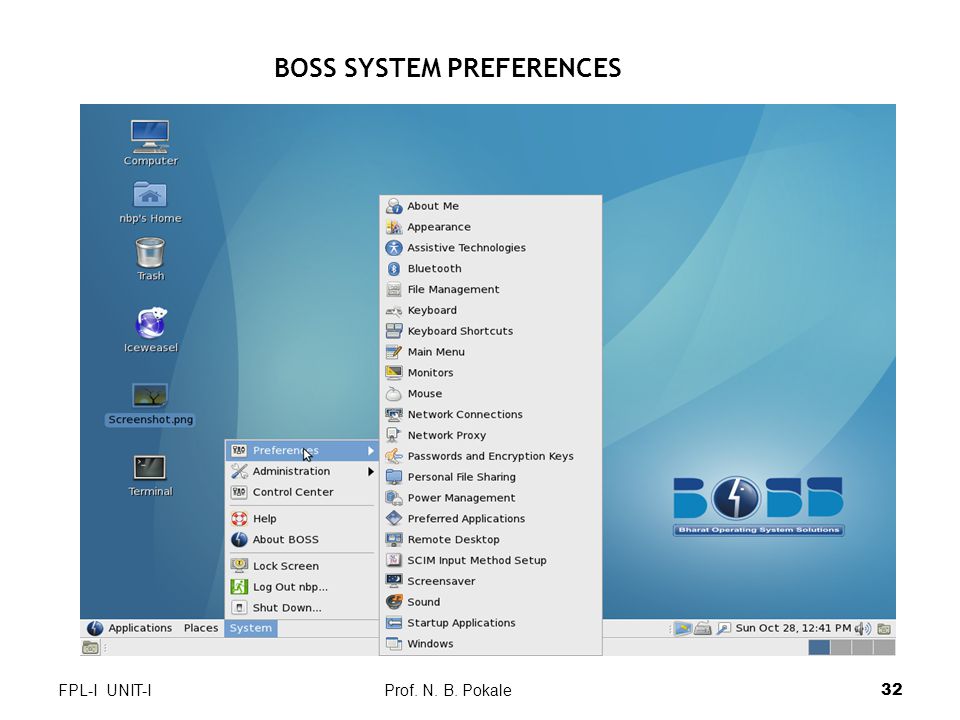Open the Places panel menu
This screenshot has width=960, height=720.
click(201, 628)
